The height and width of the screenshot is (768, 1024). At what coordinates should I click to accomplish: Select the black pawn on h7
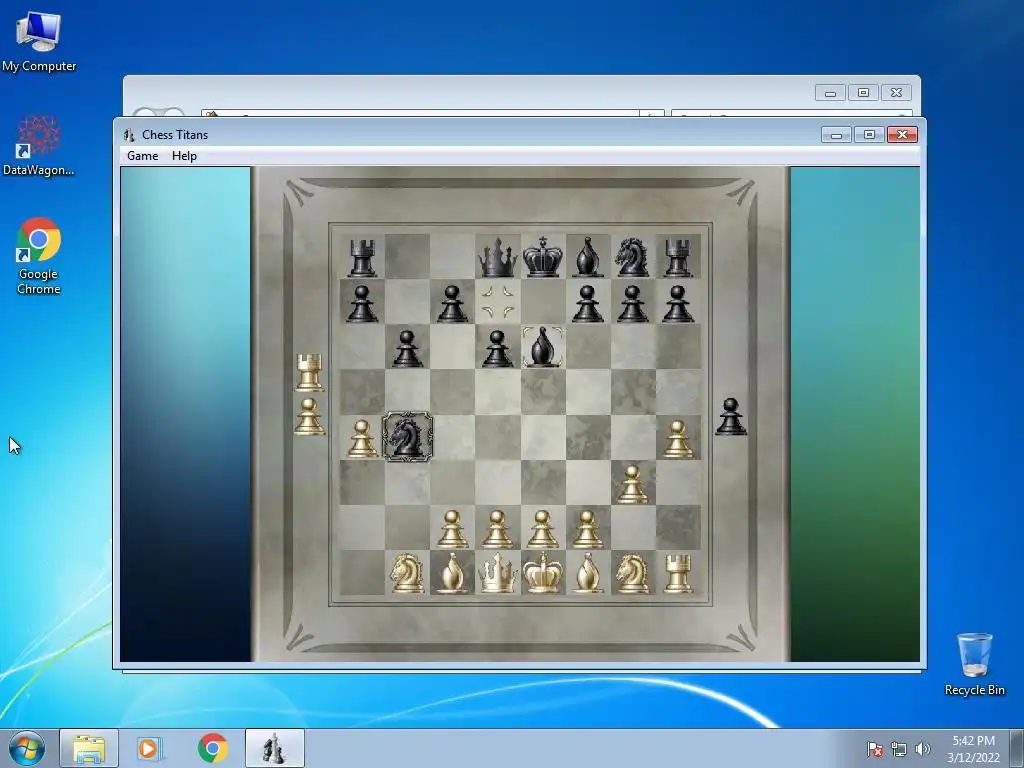click(677, 304)
